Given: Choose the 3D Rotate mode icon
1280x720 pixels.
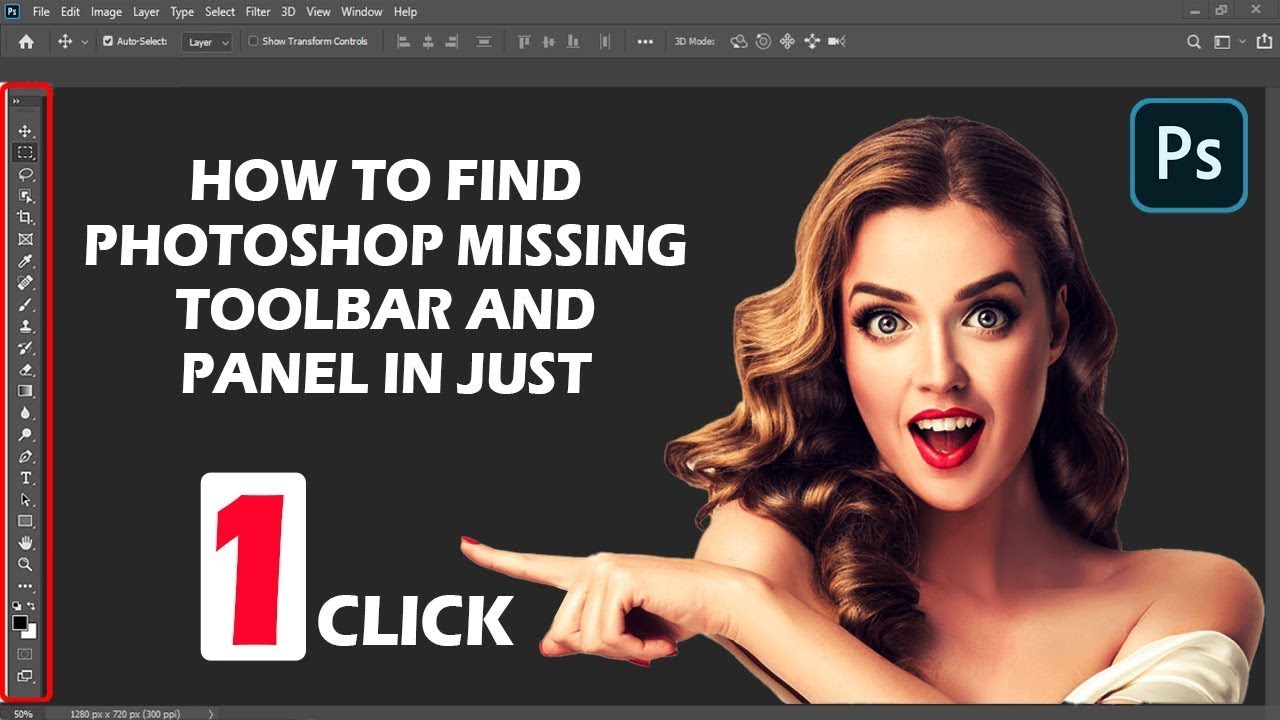Looking at the screenshot, I should point(739,41).
